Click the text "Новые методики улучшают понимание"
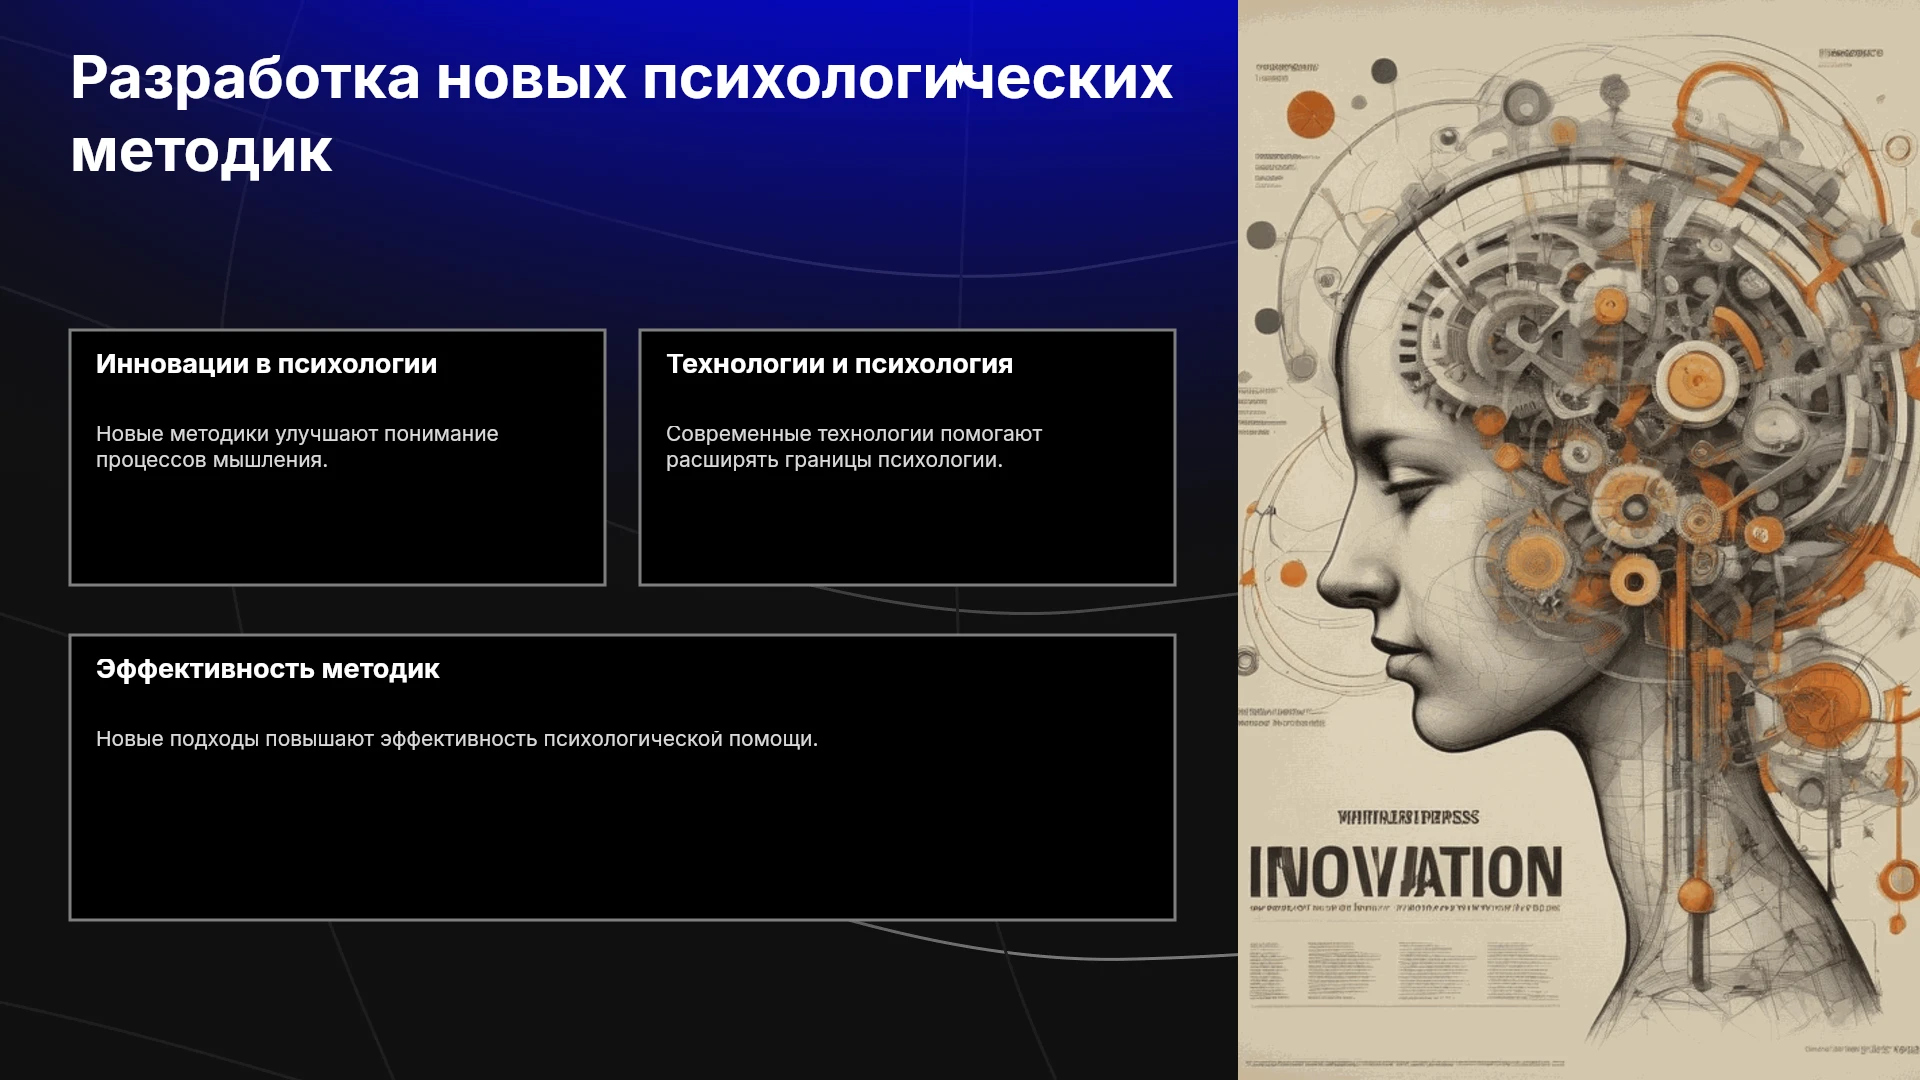Image resolution: width=1920 pixels, height=1080 pixels. [297, 434]
